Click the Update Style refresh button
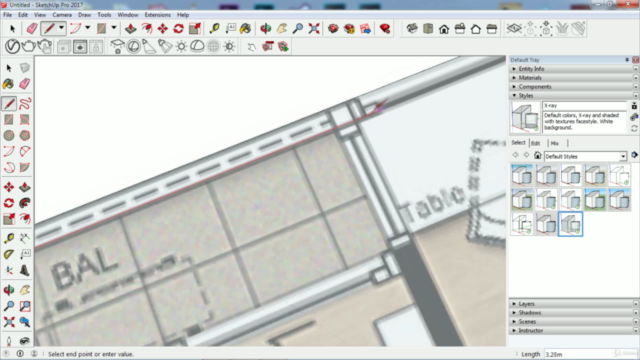The width and height of the screenshot is (640, 360). pos(634,129)
